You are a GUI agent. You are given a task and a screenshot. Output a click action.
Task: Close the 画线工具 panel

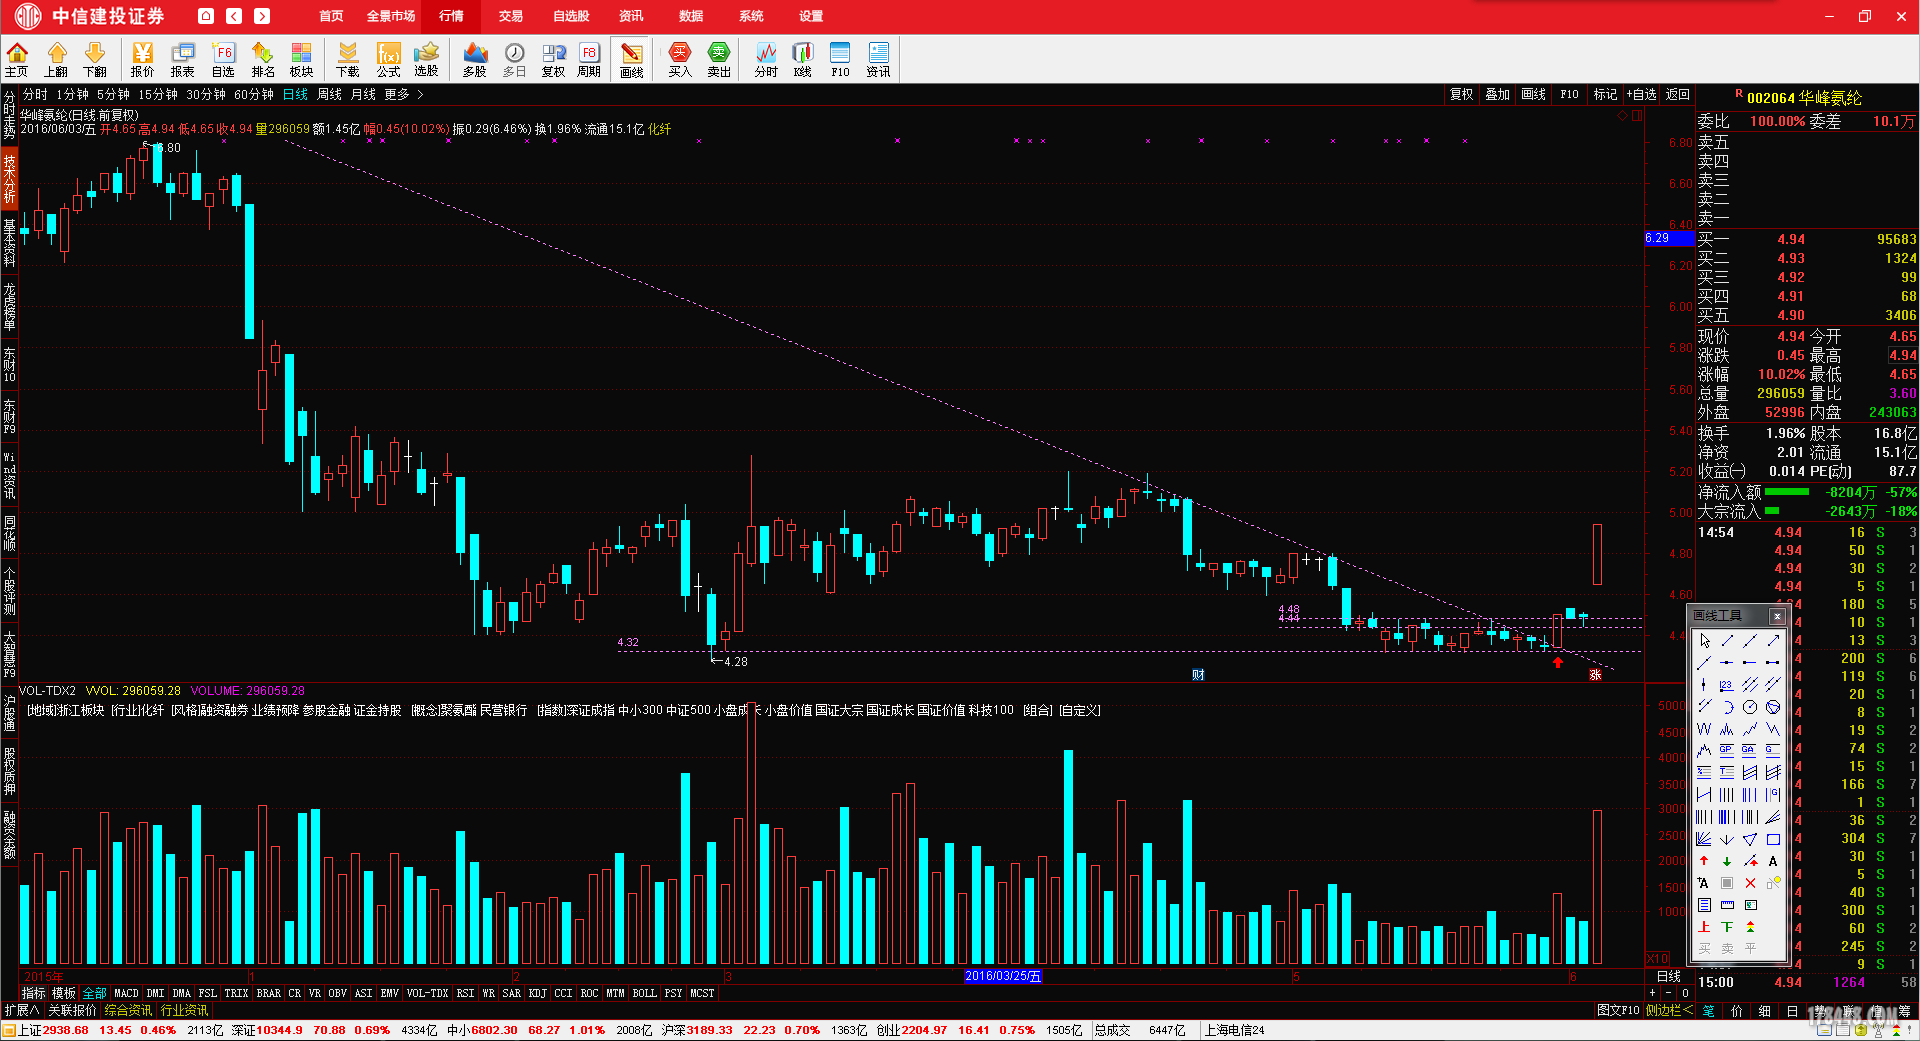click(1777, 616)
